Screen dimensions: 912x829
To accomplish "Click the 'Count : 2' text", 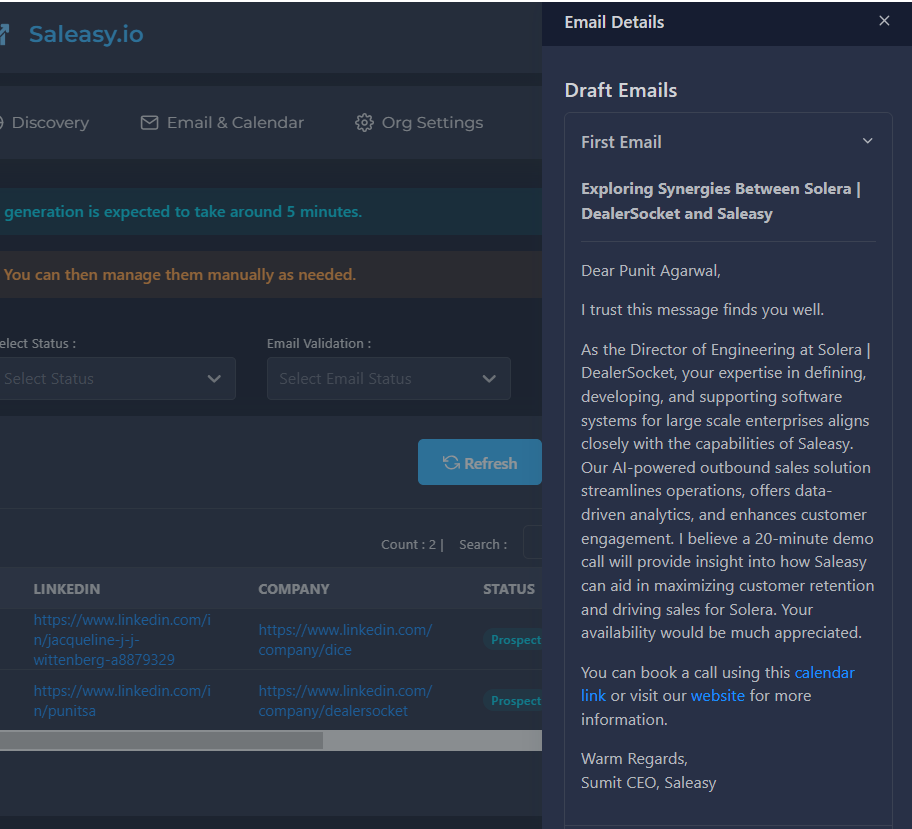I will [408, 545].
